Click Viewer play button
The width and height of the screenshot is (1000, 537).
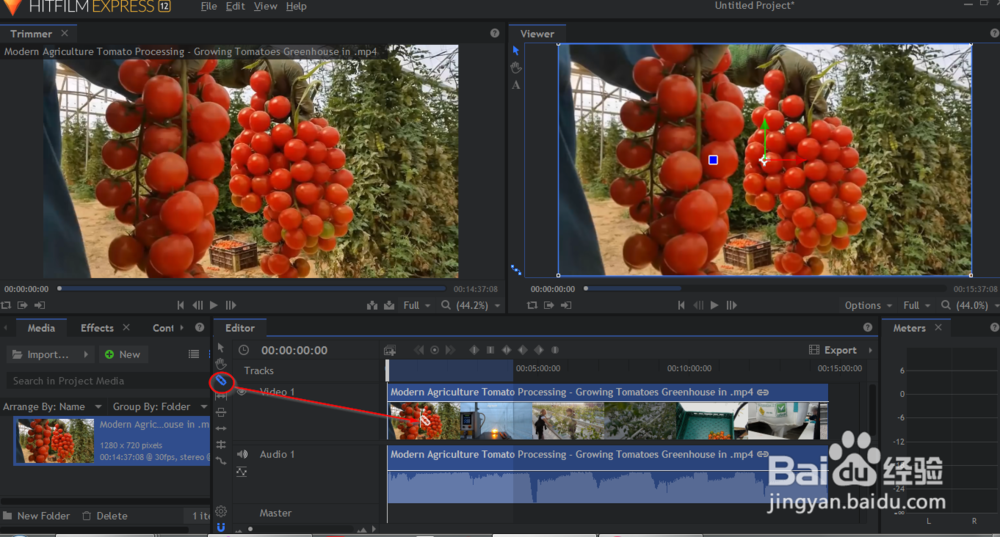(x=714, y=305)
